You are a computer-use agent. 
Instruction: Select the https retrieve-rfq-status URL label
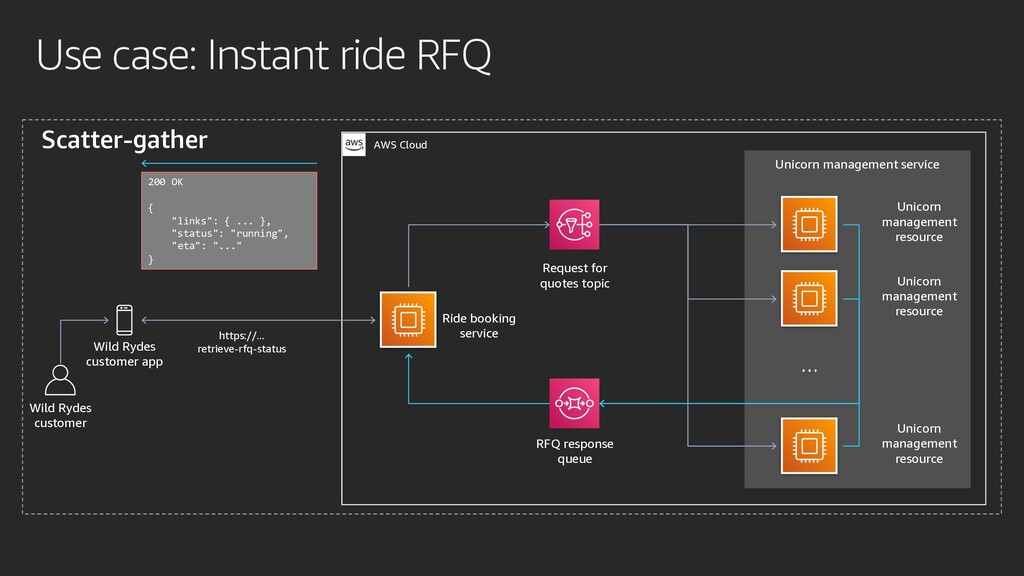click(x=242, y=342)
